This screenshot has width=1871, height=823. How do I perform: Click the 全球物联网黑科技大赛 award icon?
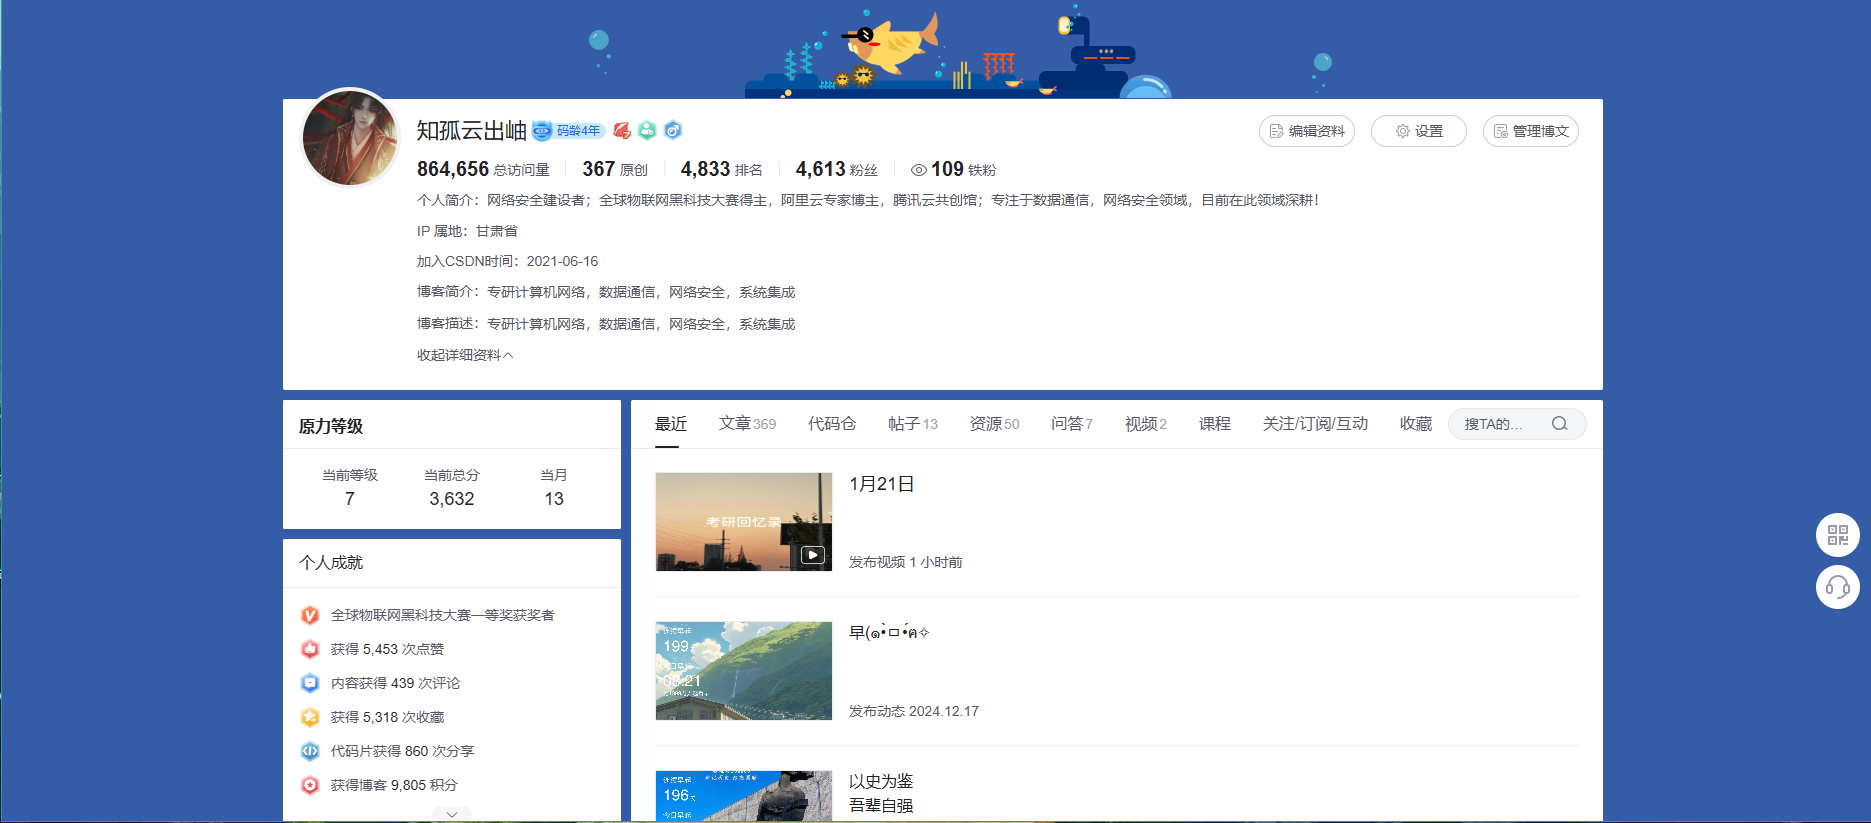[310, 615]
